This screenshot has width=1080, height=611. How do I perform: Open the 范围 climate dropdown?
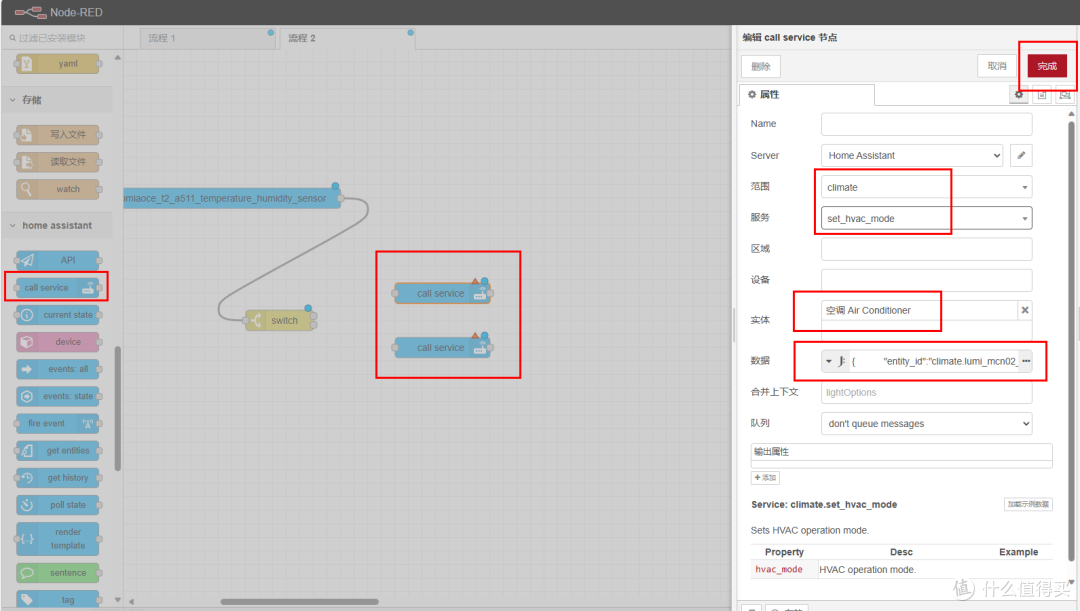coord(926,187)
